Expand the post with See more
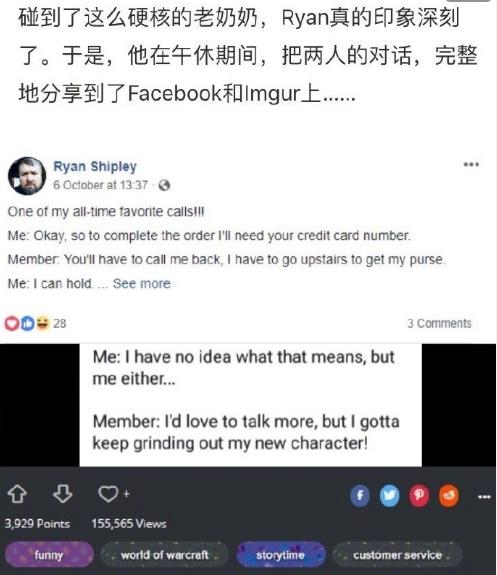Screen dimensions: 497x575 (x=142, y=283)
